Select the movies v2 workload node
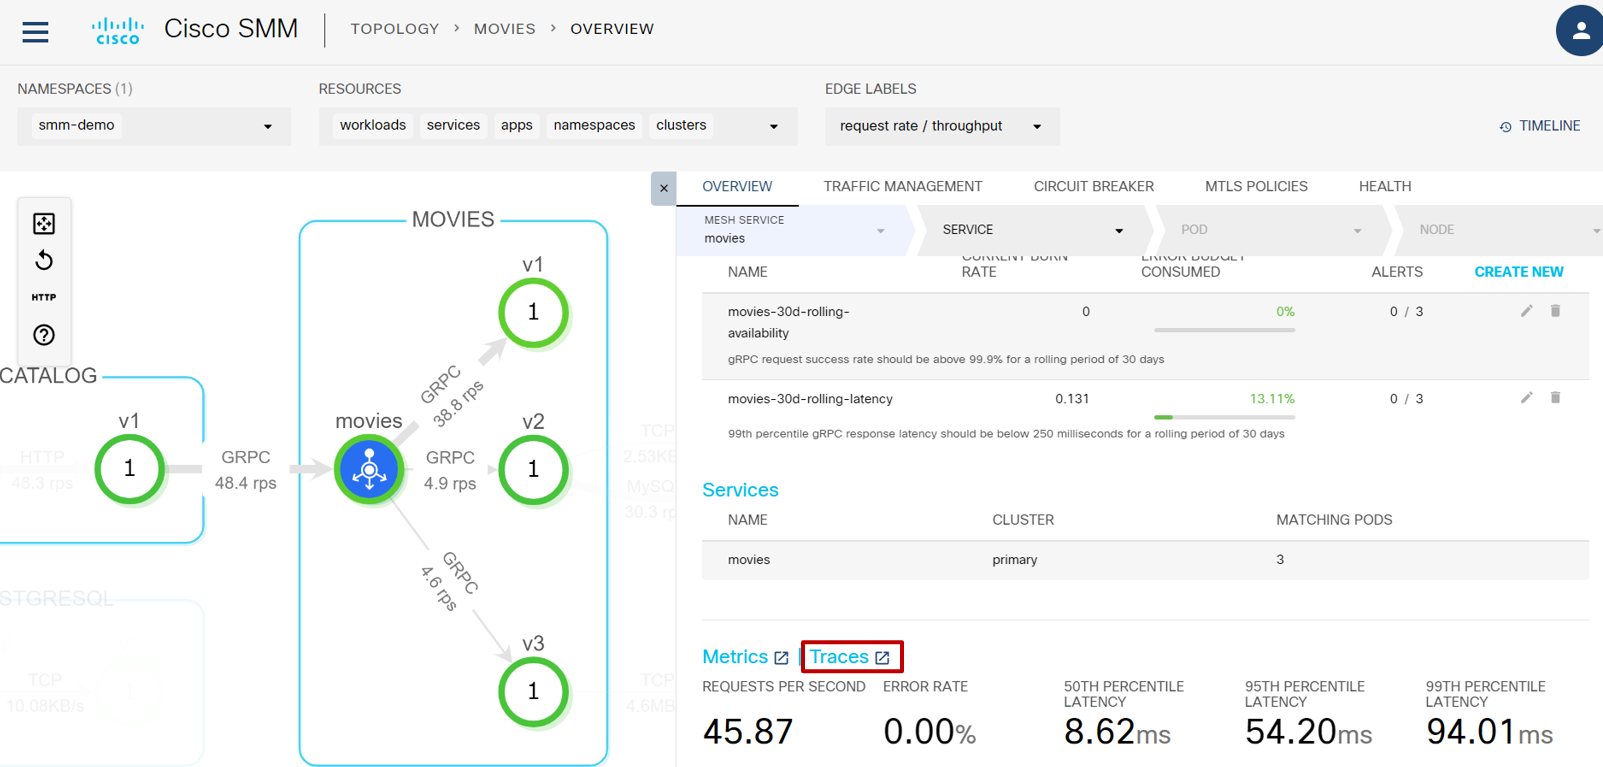Viewport: 1603px width, 767px height. 533,469
